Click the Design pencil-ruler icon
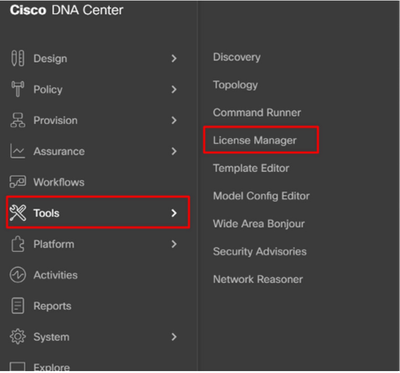Viewport: 400px width, 373px height. [17, 58]
